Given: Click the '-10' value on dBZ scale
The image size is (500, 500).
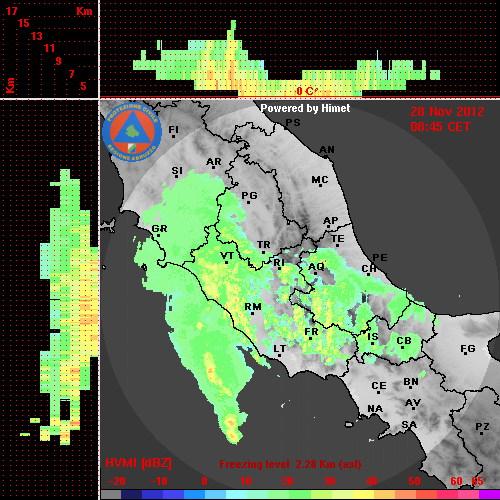Looking at the screenshot, I should pos(159,481).
